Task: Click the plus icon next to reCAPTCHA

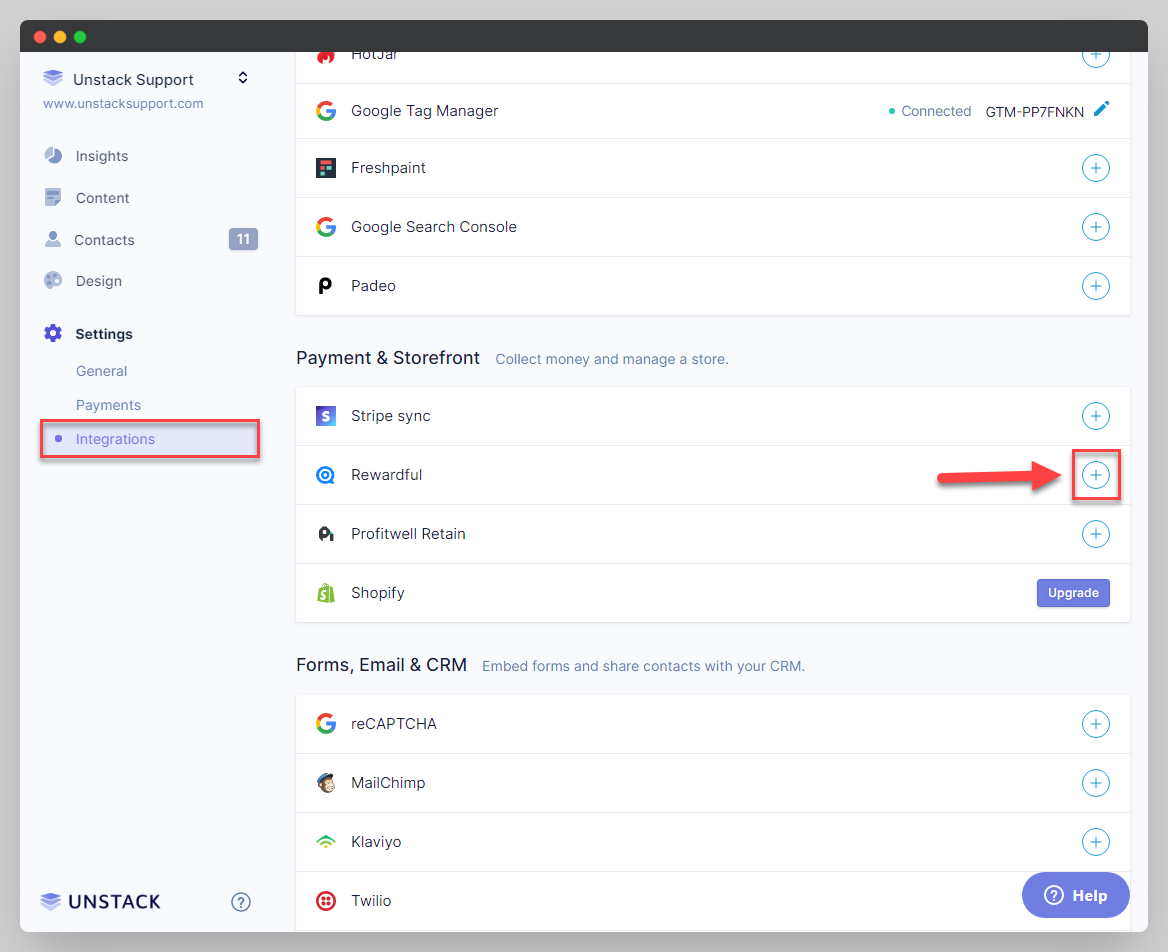Action: 1095,724
